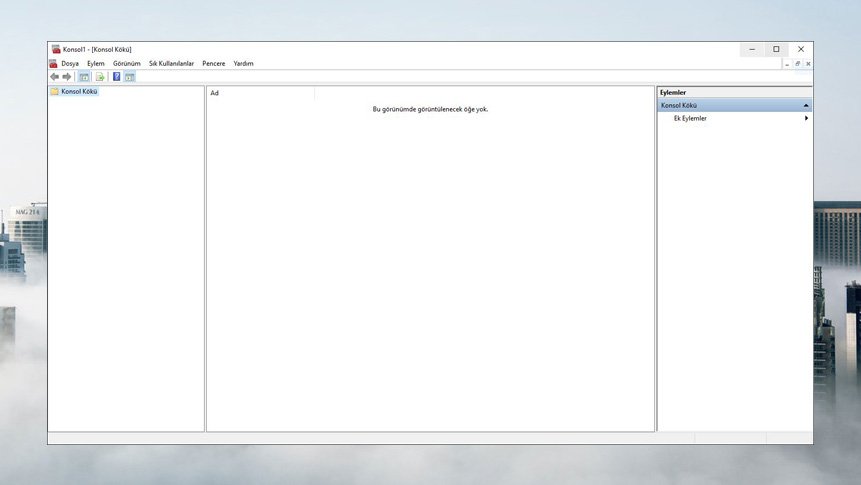The width and height of the screenshot is (861, 485).
Task: Open the Yardım menu
Action: point(243,63)
